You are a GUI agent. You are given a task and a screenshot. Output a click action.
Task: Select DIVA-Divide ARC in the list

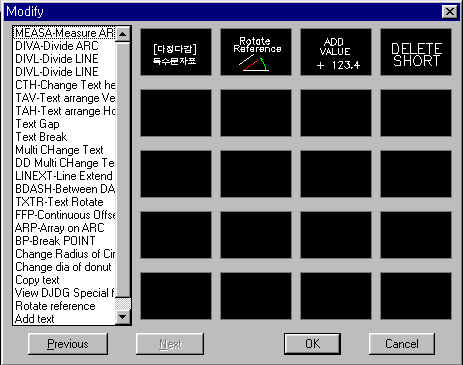click(65, 46)
